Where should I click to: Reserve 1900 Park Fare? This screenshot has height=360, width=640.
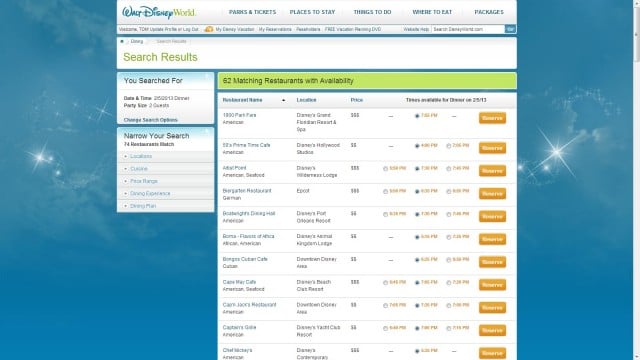(492, 118)
